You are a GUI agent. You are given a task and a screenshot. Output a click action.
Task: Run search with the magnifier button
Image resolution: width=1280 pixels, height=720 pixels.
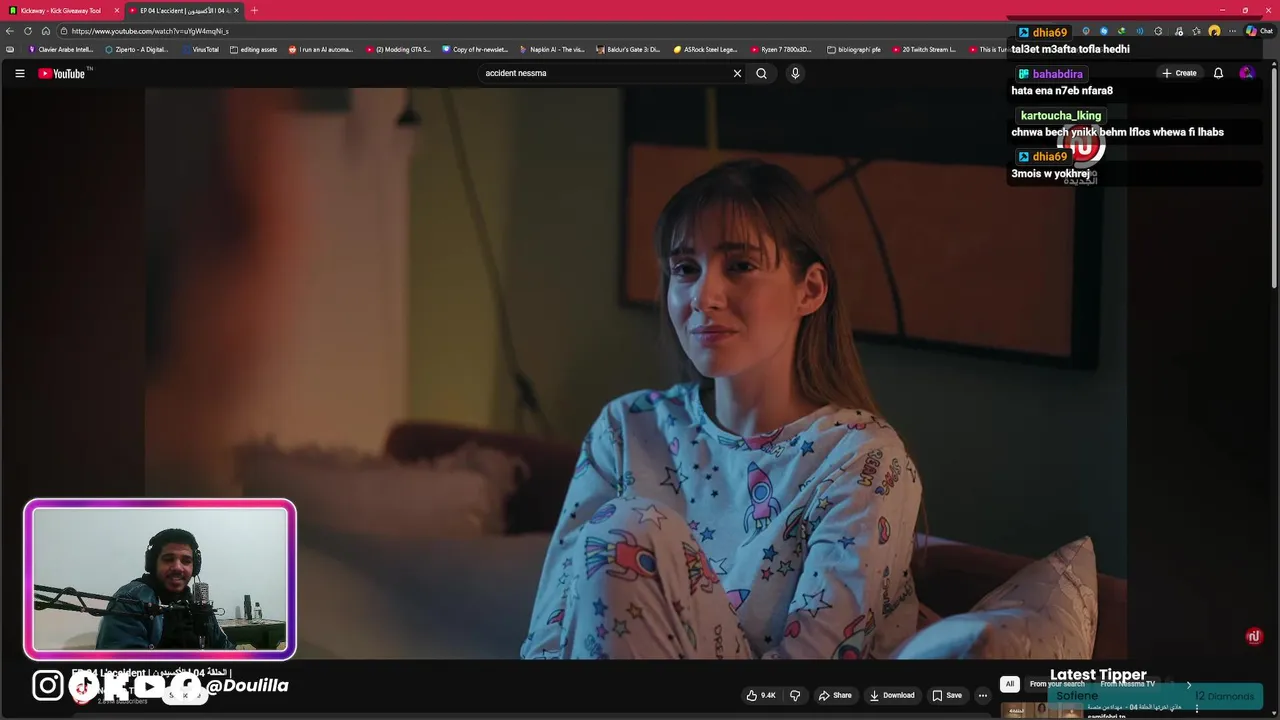pyautogui.click(x=762, y=73)
